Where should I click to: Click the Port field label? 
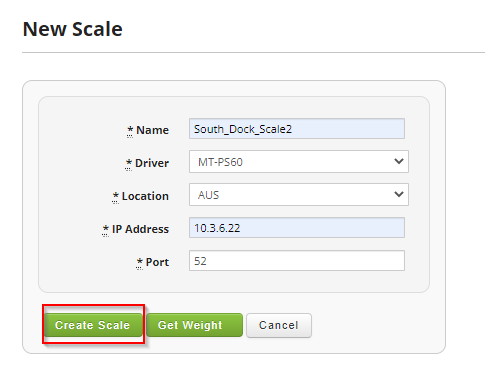point(157,262)
